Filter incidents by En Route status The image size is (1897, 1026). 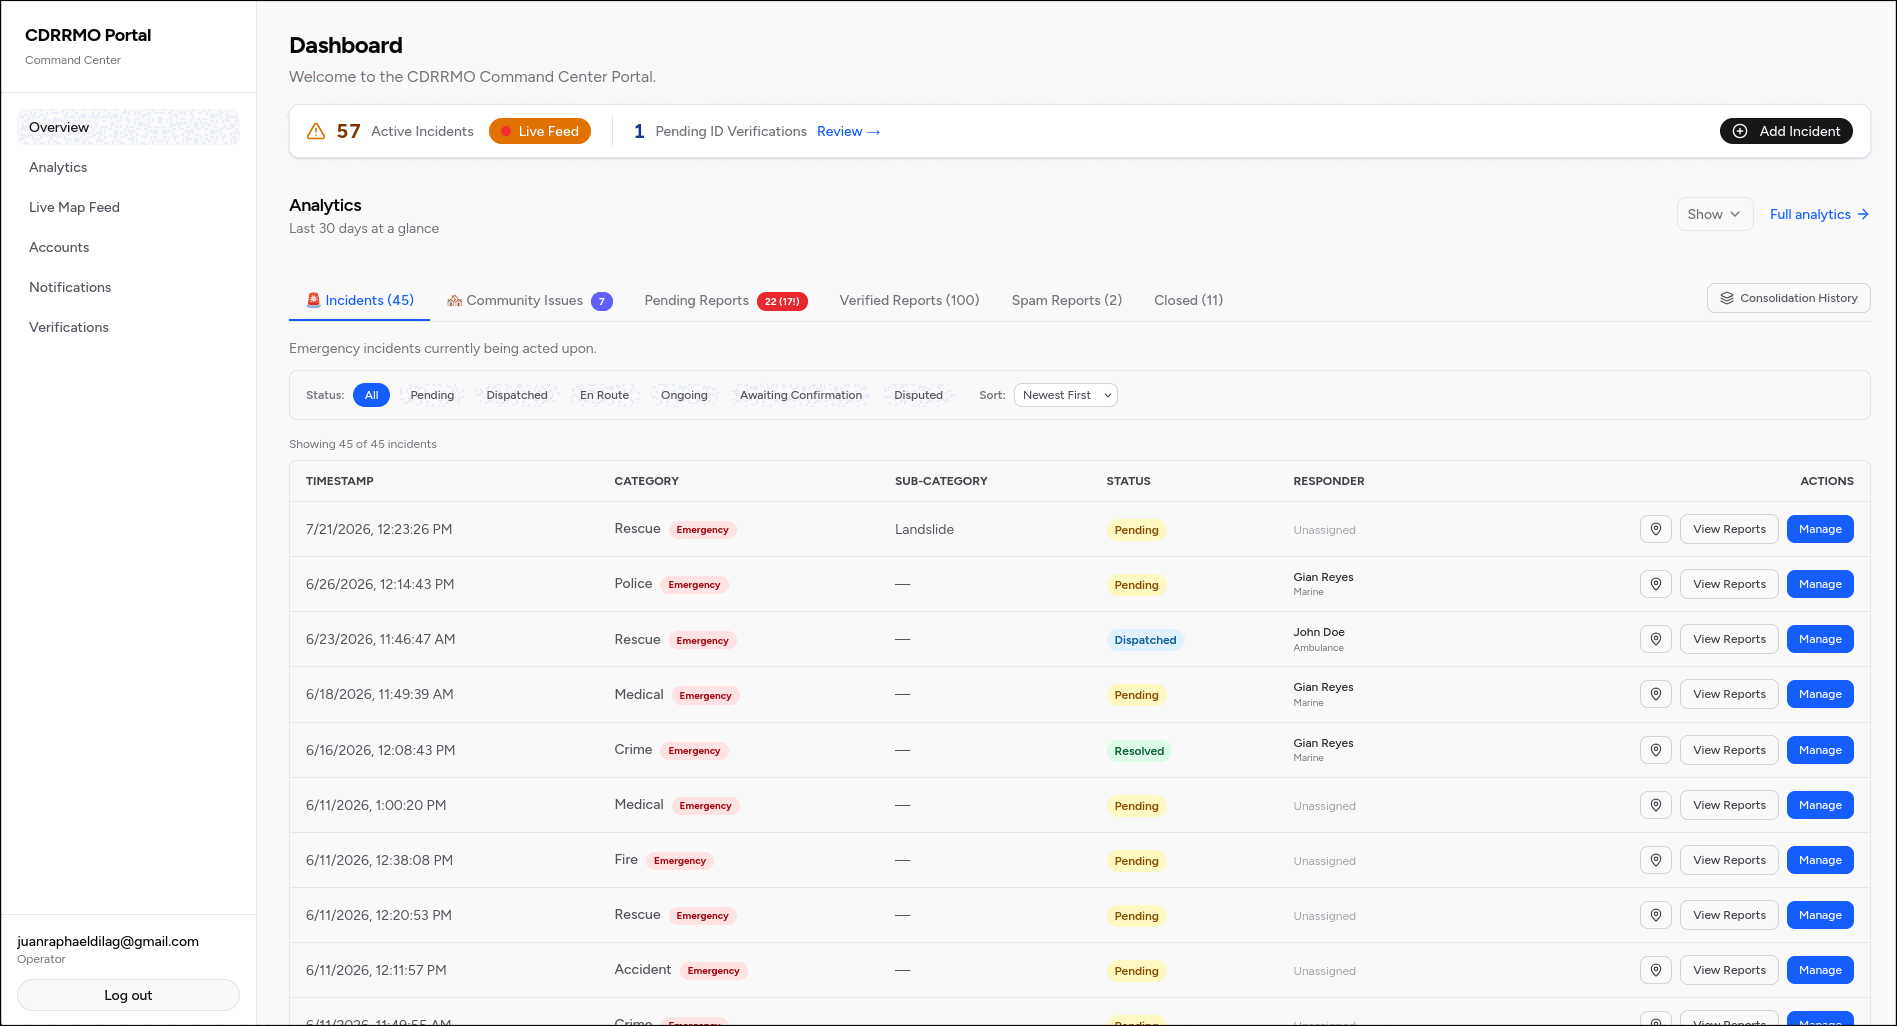coord(604,395)
